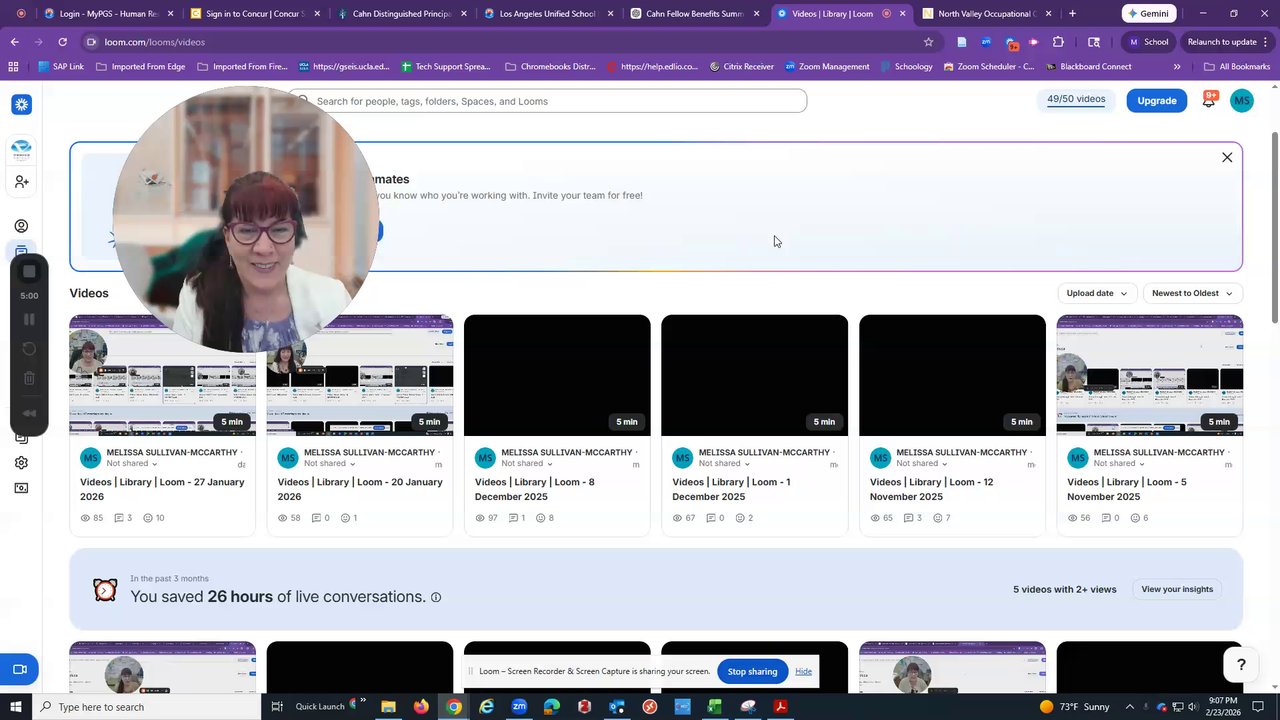Open the screenshot icon in Loom sidebar

[21, 489]
